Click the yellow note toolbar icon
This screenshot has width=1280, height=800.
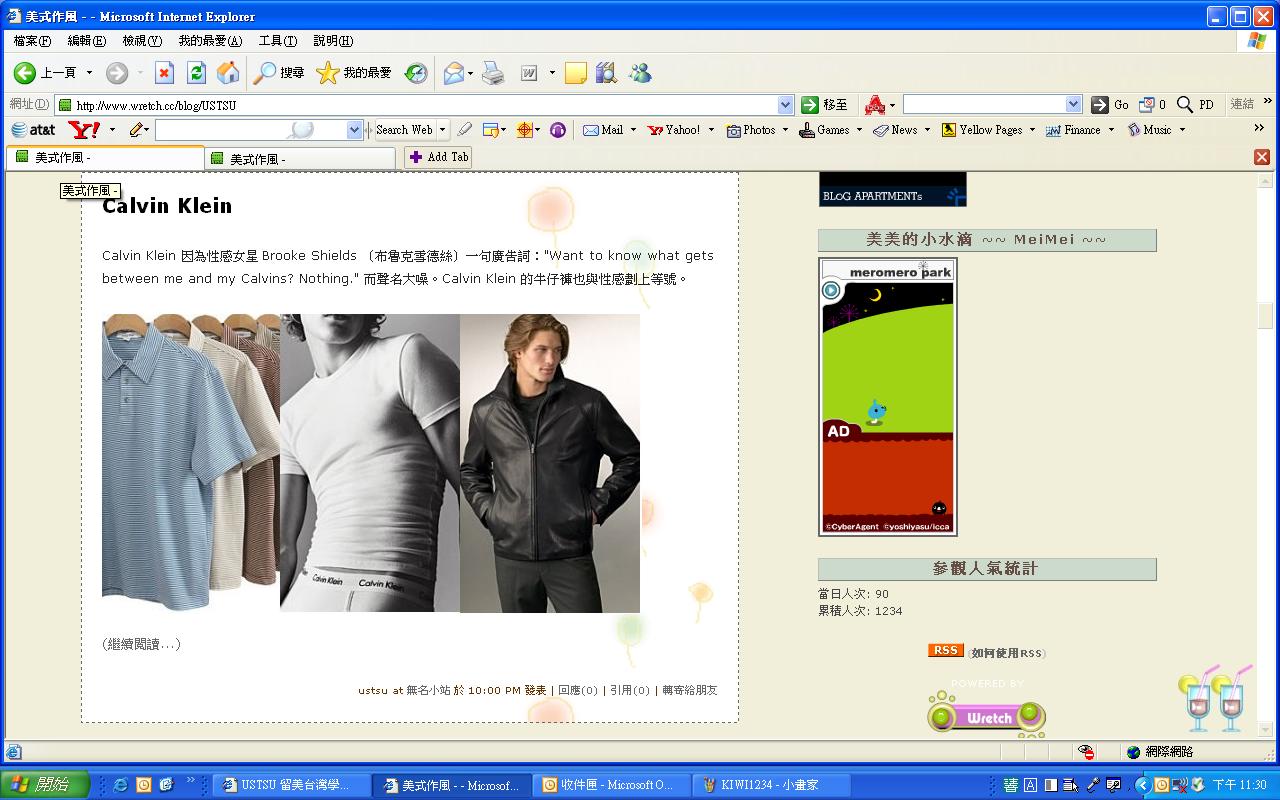click(575, 73)
